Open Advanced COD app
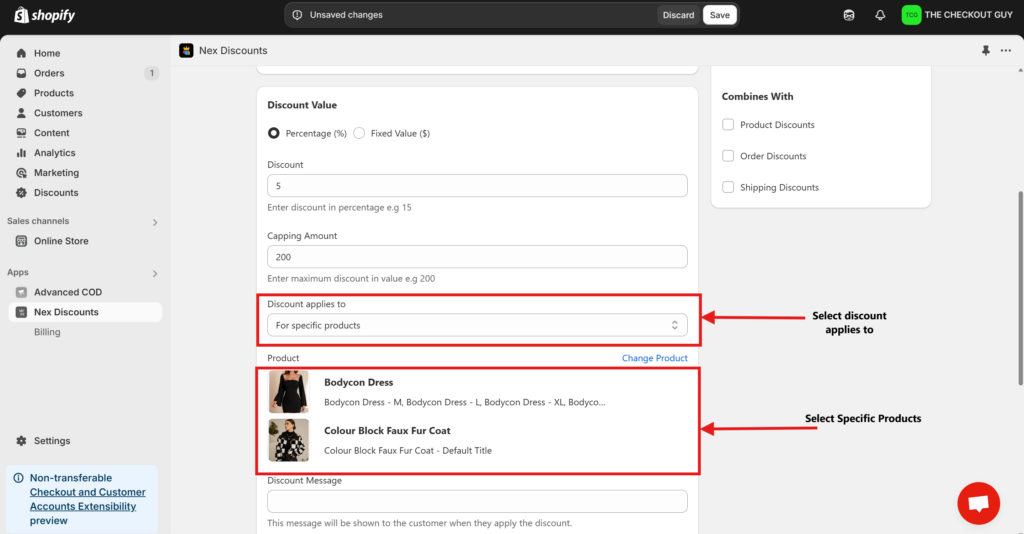The image size is (1024, 534). pos(68,292)
